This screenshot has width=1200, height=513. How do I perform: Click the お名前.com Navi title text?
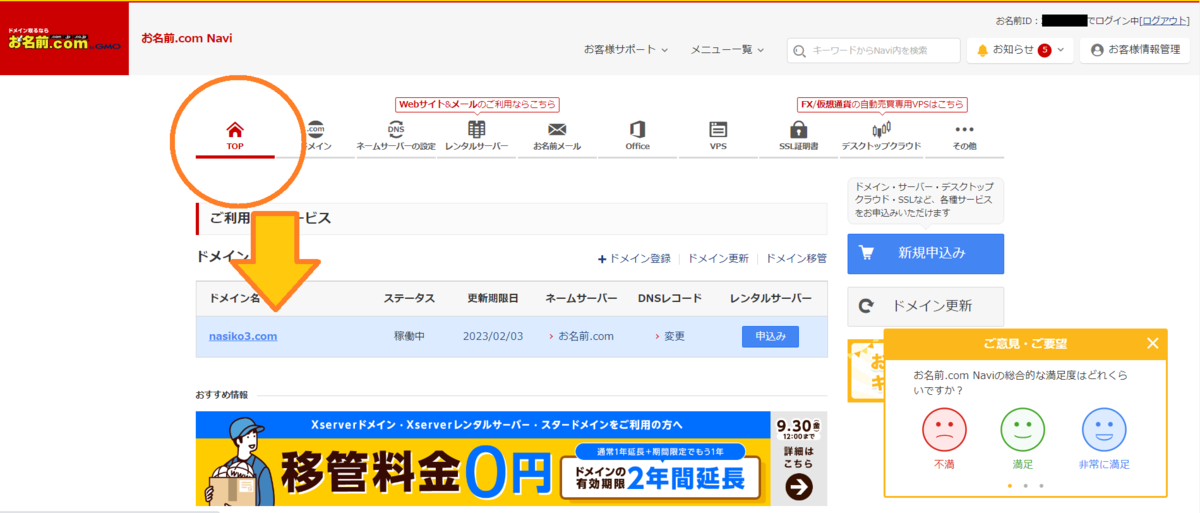[187, 38]
